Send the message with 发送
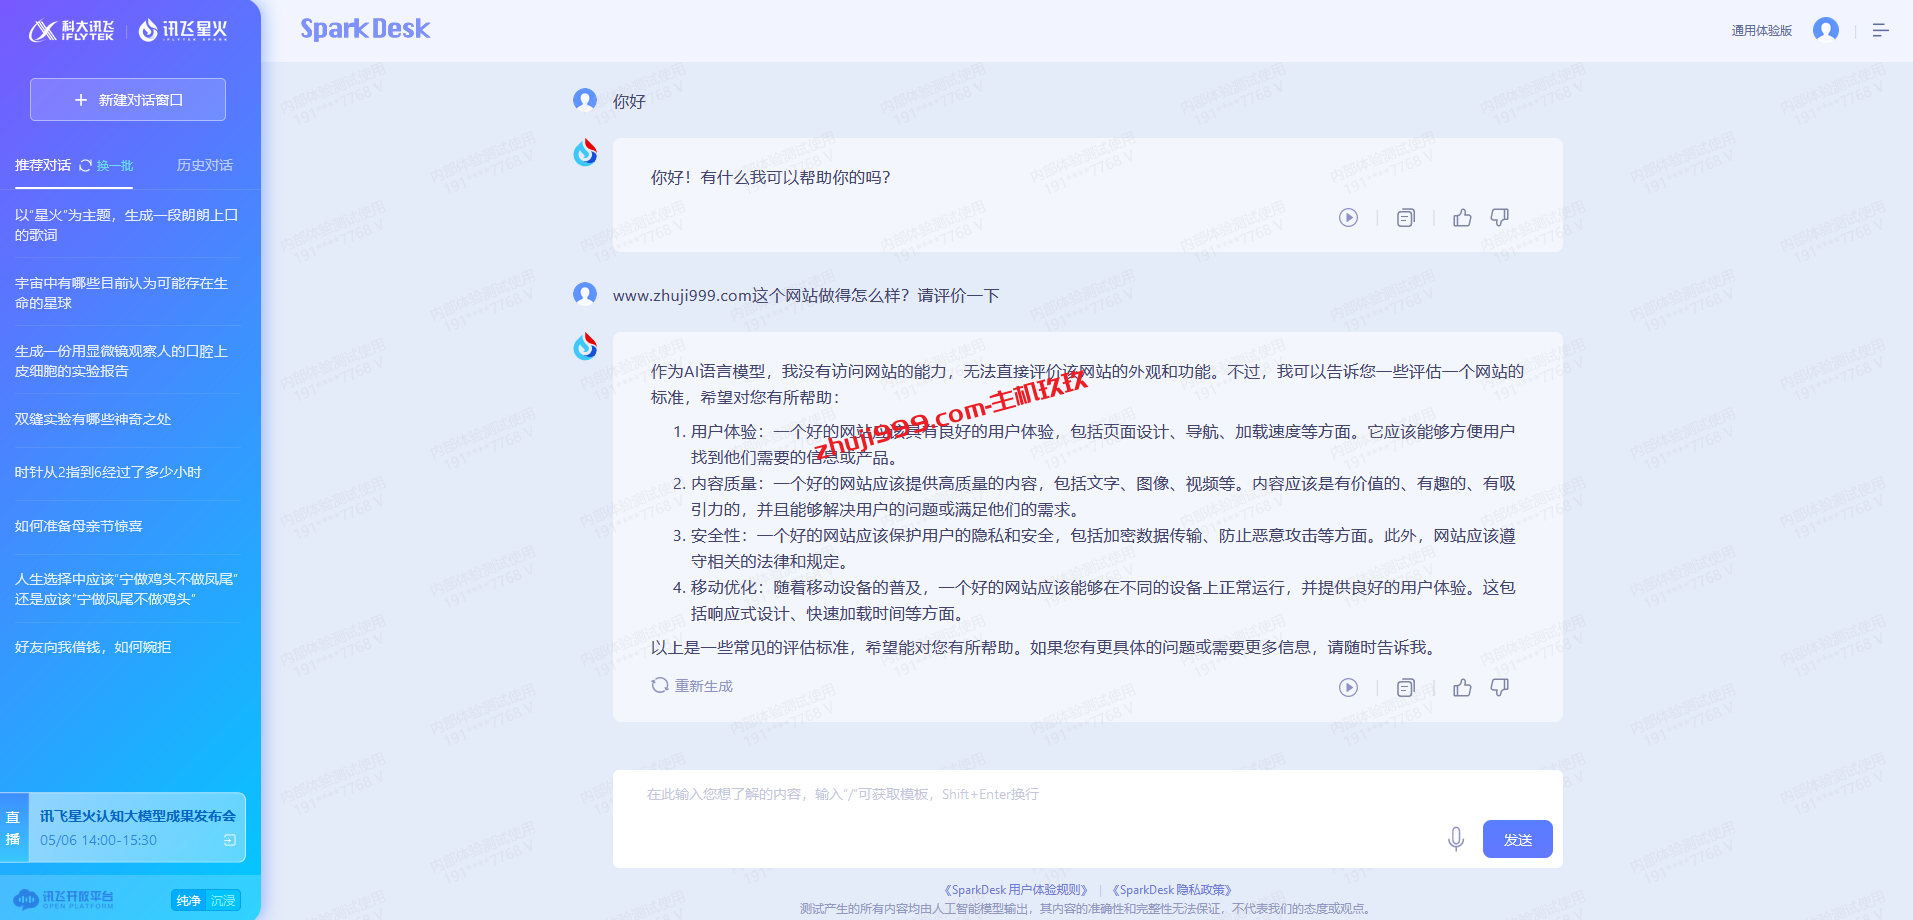The height and width of the screenshot is (920, 1913). (x=1518, y=839)
